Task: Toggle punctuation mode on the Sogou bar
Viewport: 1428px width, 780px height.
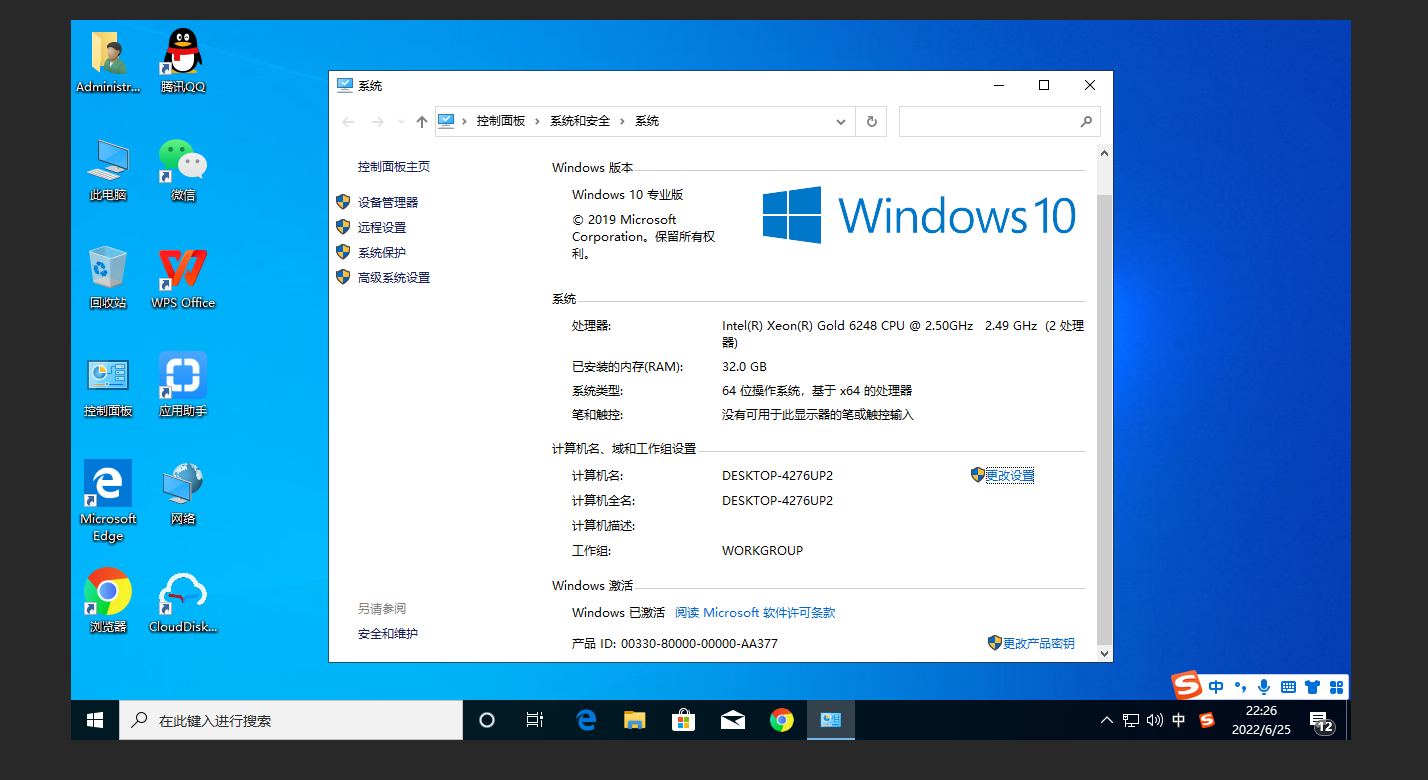Action: pyautogui.click(x=1240, y=687)
